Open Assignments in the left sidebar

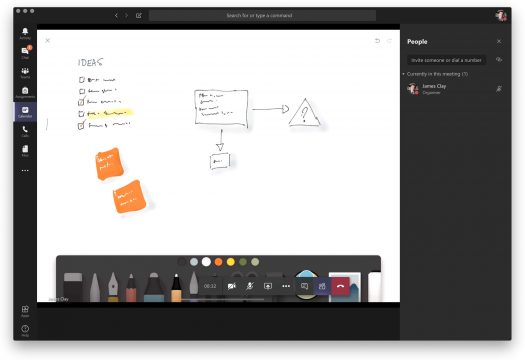point(25,92)
